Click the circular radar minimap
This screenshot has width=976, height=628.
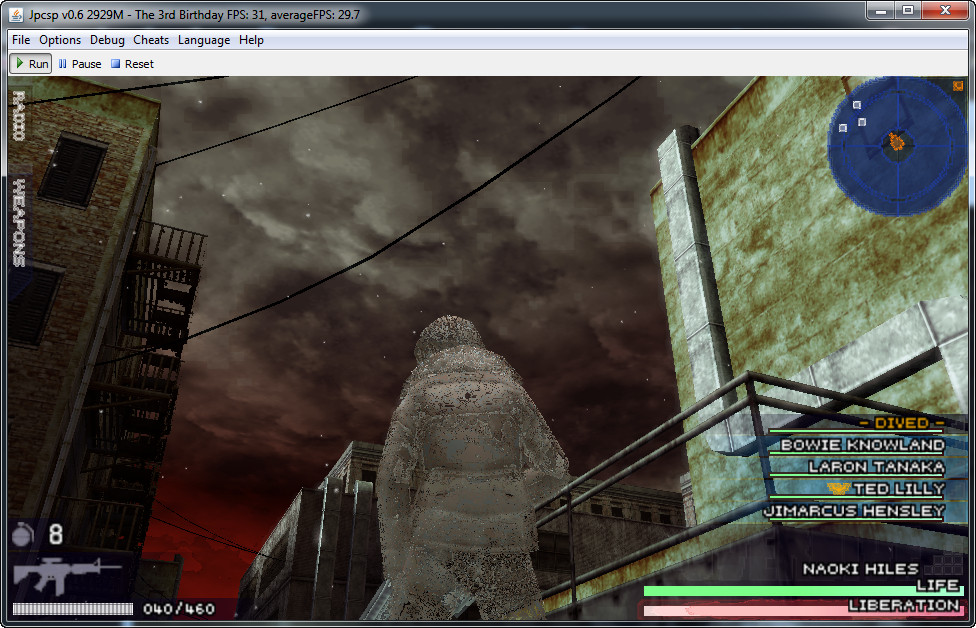(x=897, y=145)
